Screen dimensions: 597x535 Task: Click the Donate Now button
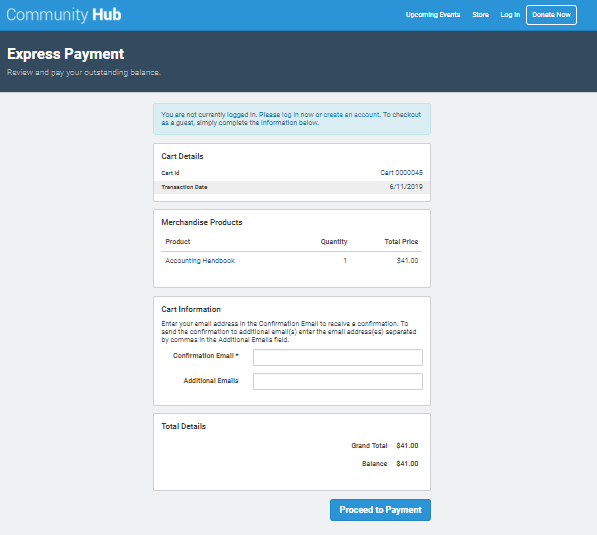coord(551,15)
